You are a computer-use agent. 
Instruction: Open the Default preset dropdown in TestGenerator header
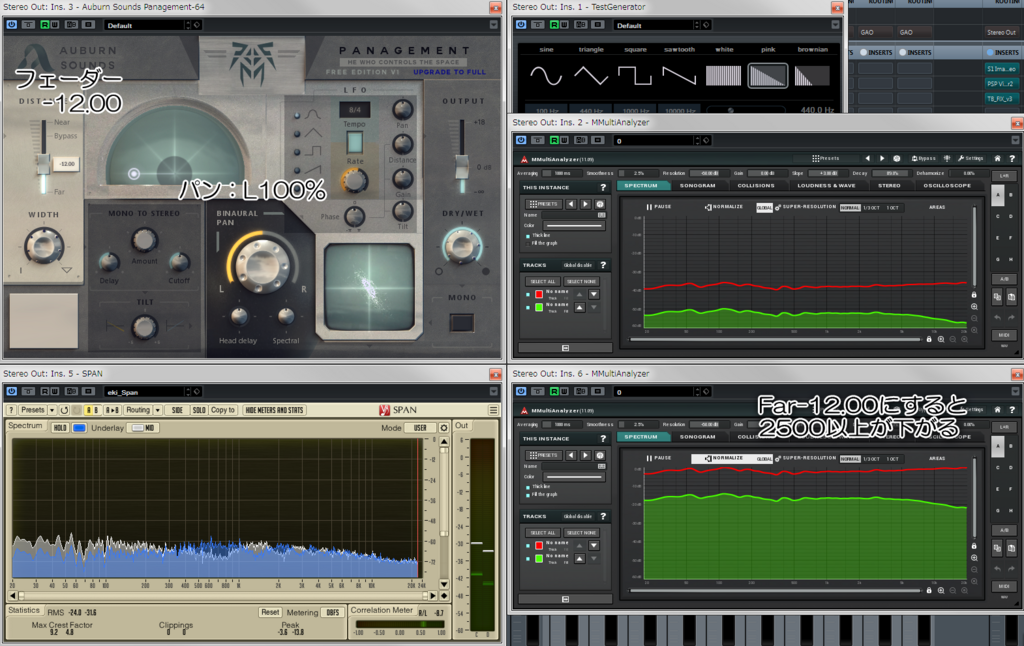[x=697, y=25]
